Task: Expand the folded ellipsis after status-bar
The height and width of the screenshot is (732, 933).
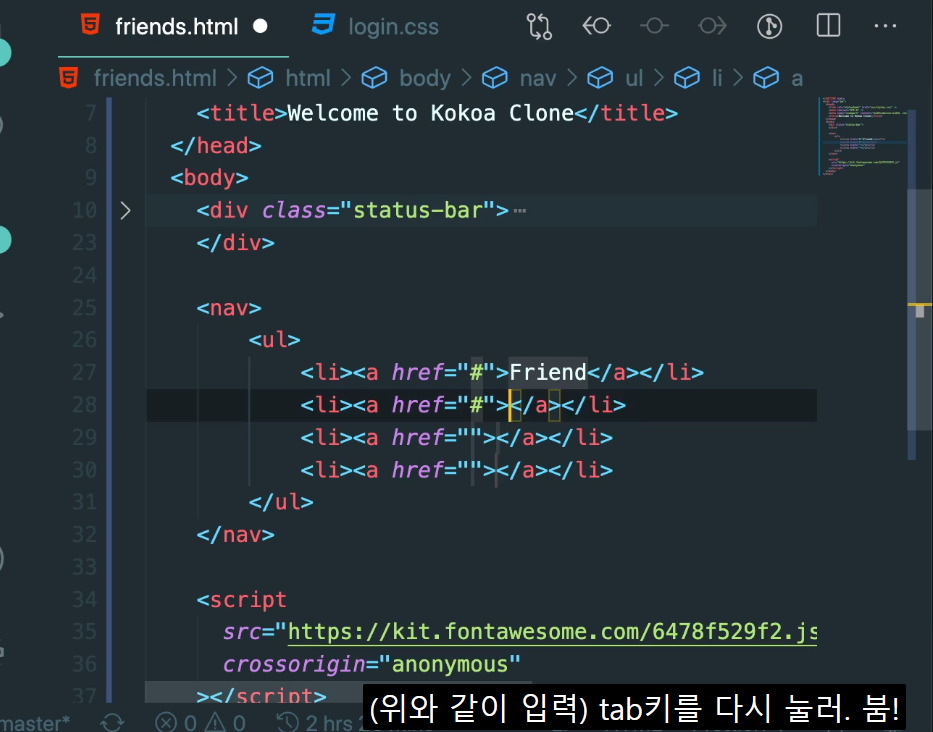Action: point(519,211)
